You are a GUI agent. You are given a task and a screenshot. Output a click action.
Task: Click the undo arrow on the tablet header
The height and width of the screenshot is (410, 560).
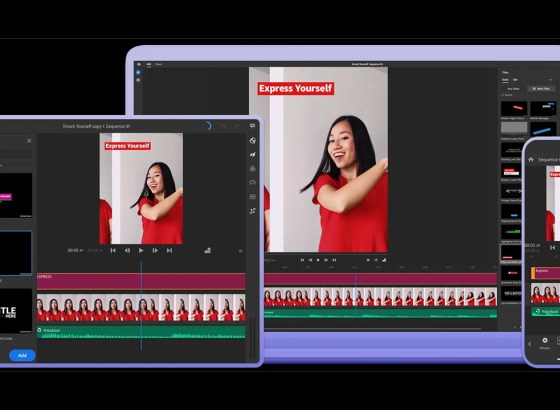pyautogui.click(x=224, y=126)
